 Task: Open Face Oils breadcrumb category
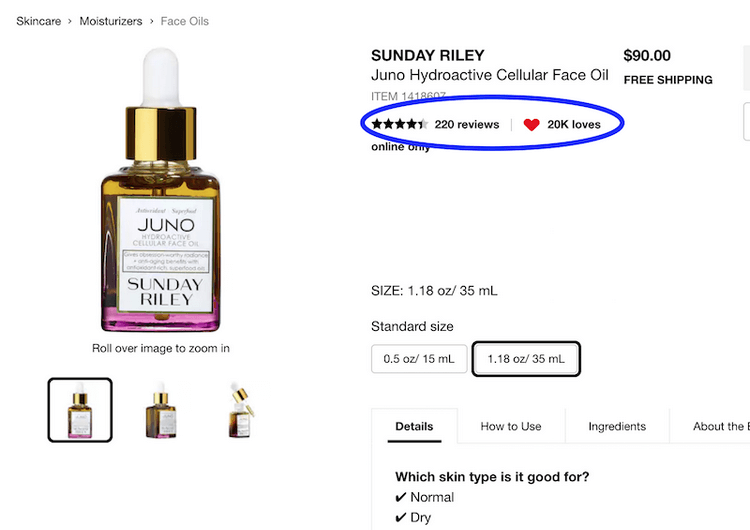click(x=184, y=21)
